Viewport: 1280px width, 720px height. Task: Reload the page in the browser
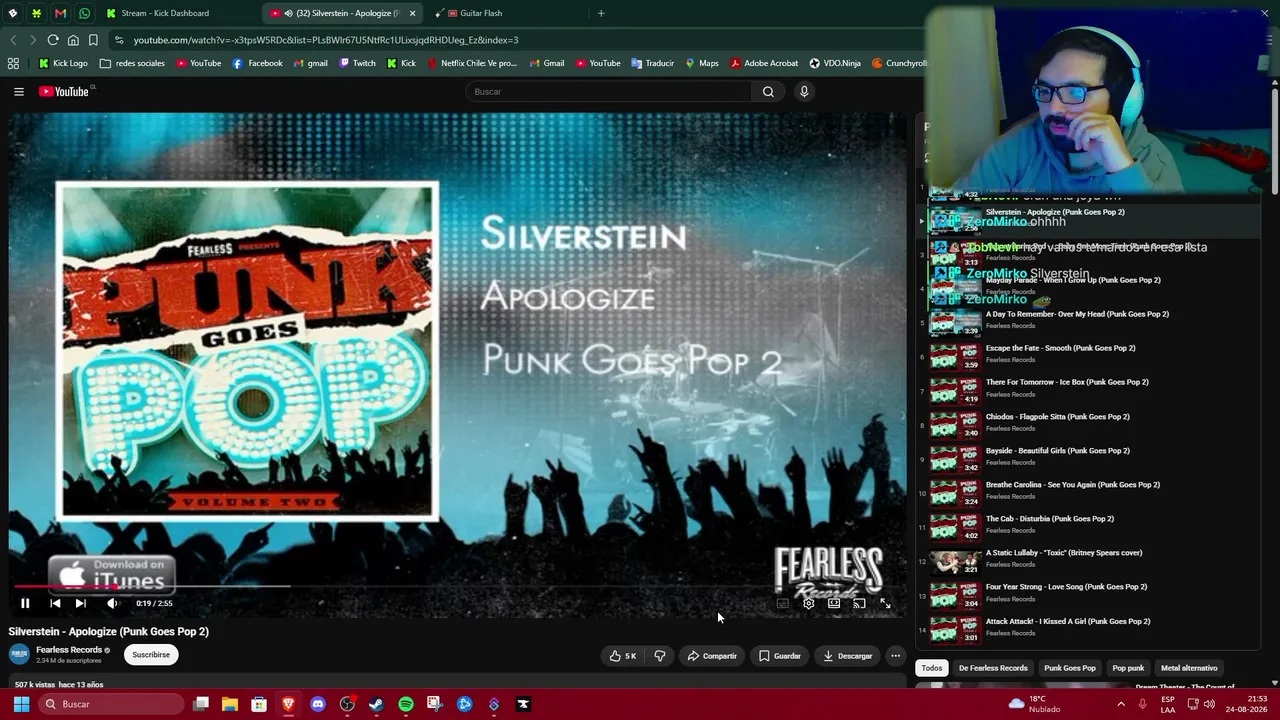coord(53,40)
